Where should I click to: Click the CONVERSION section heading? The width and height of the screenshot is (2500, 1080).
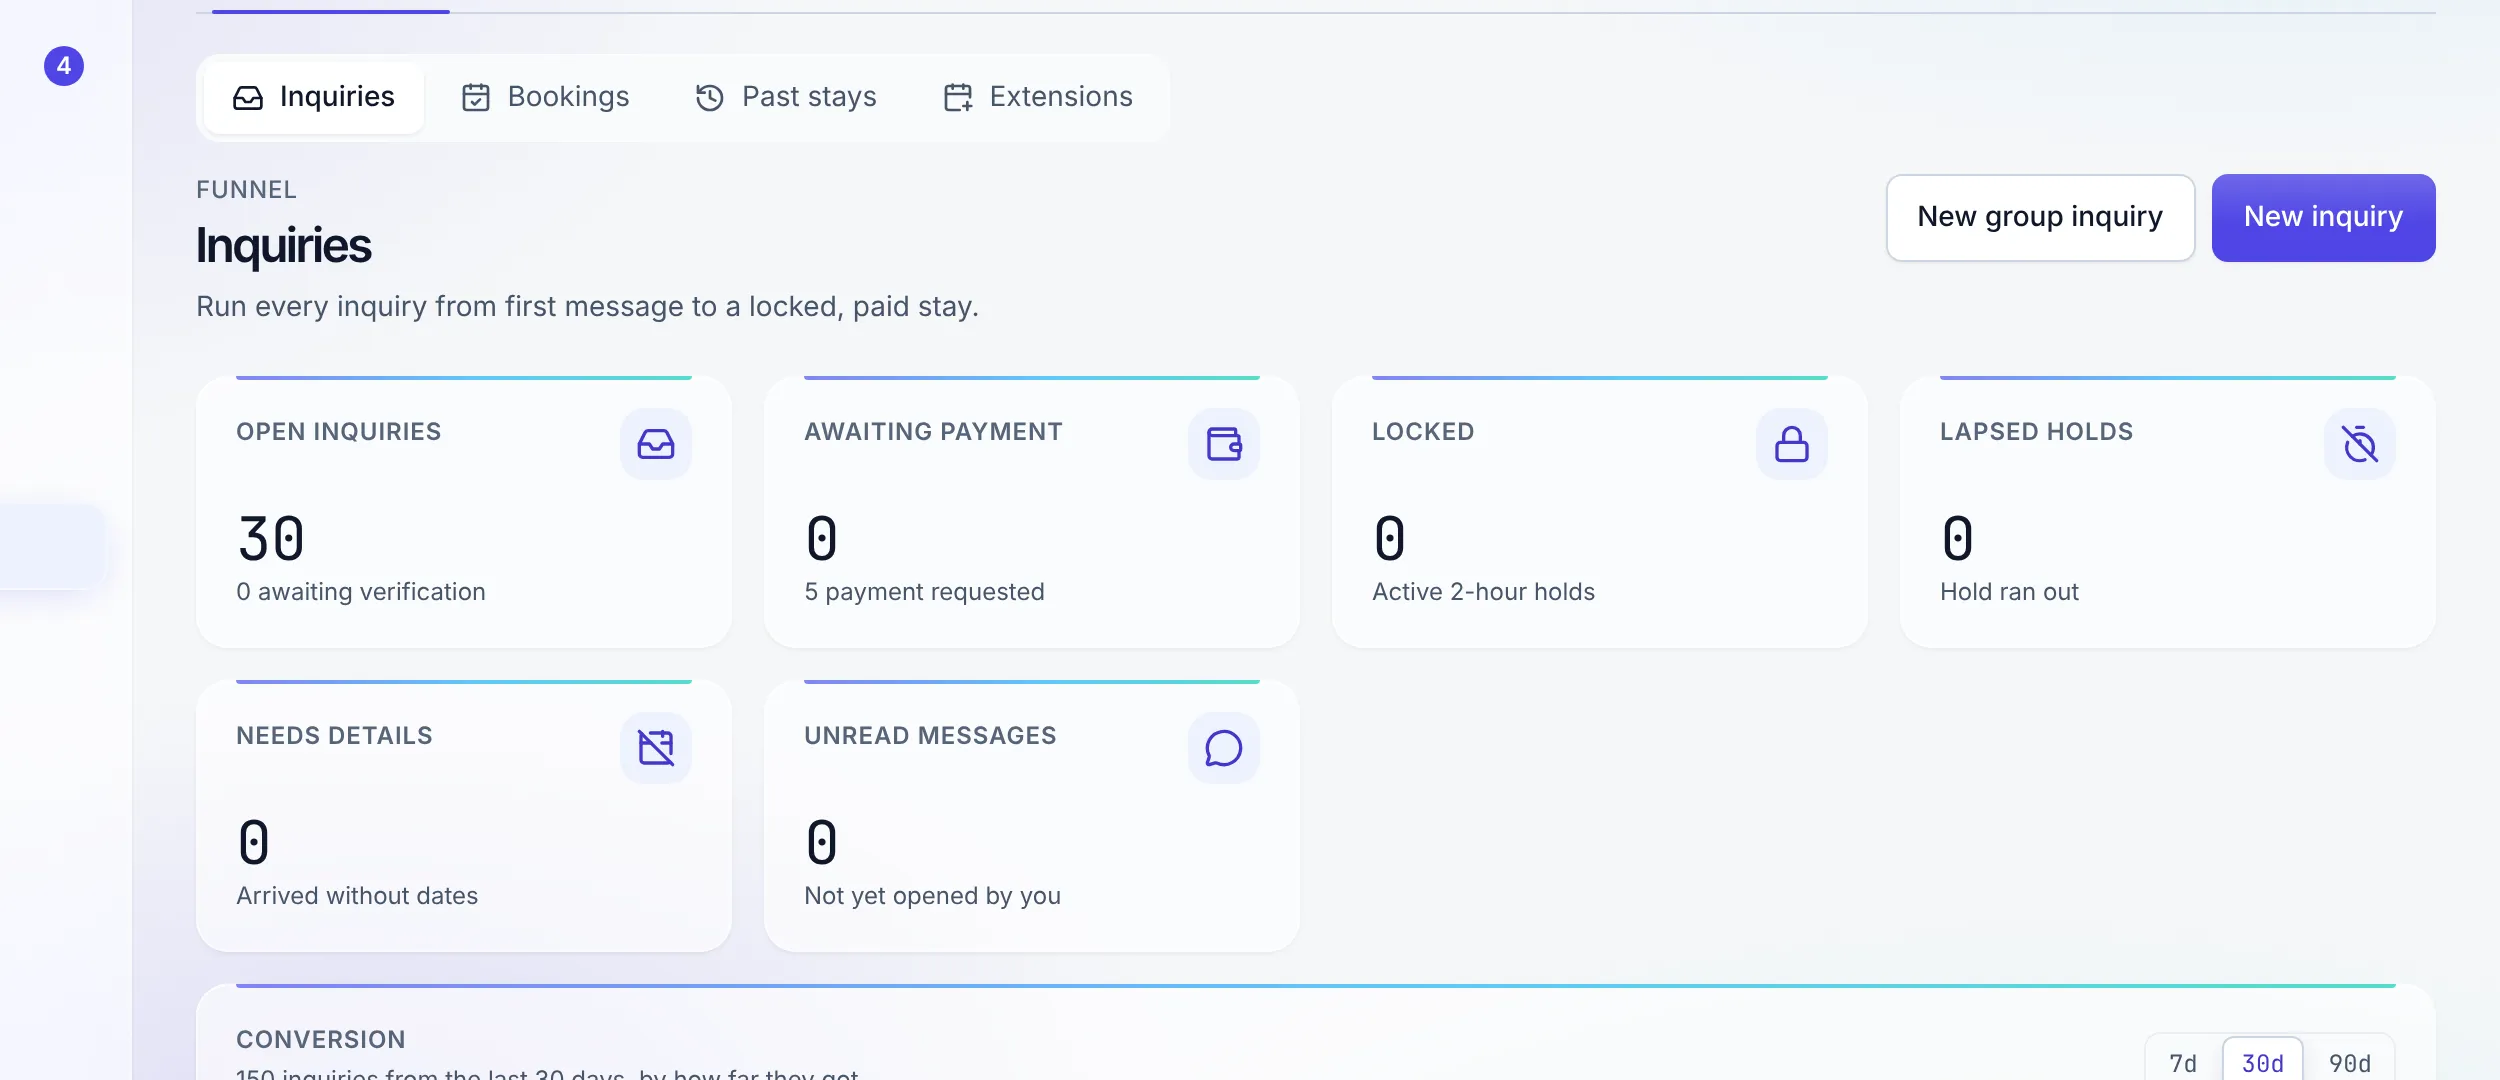tap(321, 1040)
